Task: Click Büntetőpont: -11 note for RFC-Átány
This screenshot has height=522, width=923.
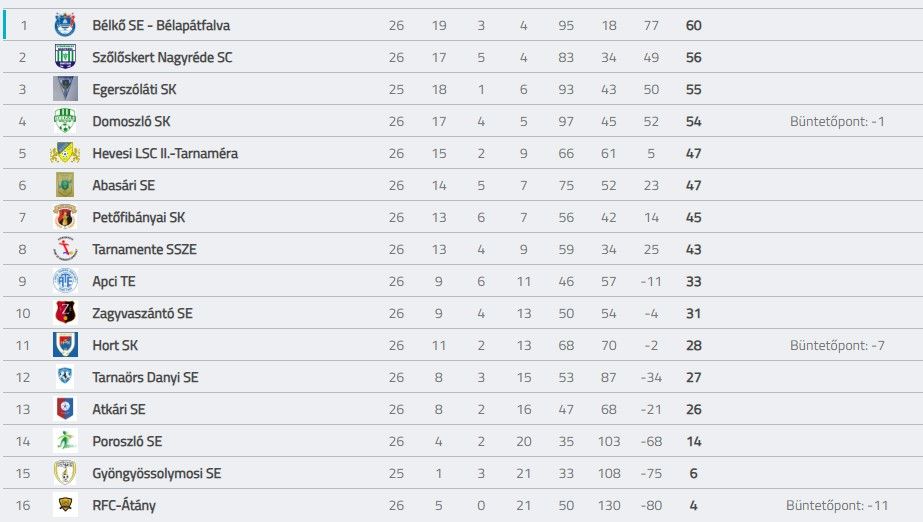Action: 837,505
